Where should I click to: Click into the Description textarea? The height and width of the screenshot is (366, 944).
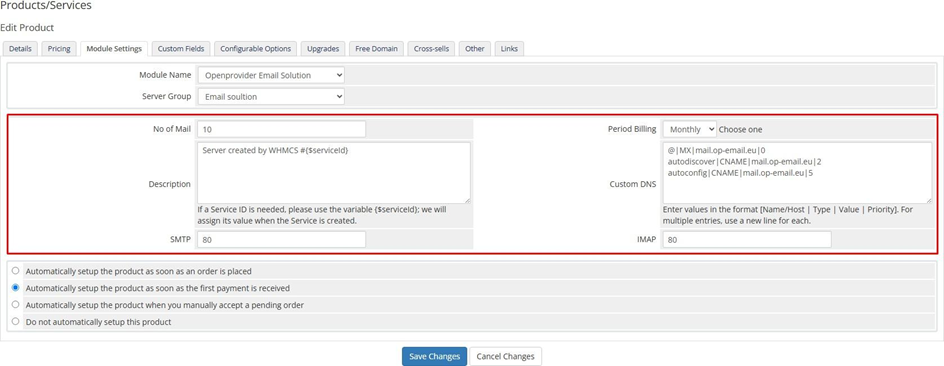334,173
